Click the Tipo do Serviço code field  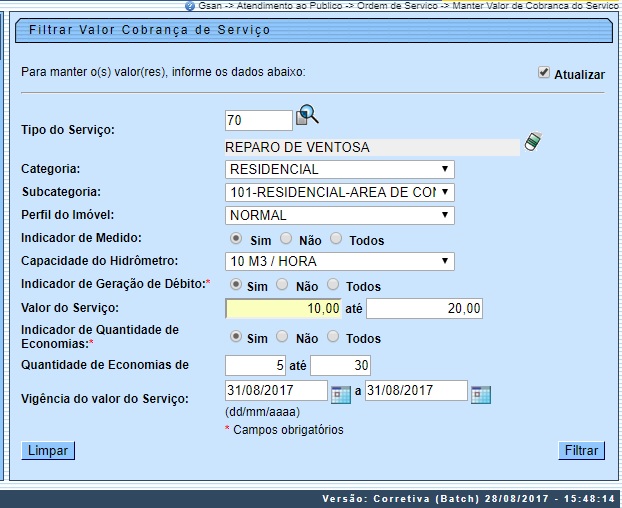(x=258, y=121)
